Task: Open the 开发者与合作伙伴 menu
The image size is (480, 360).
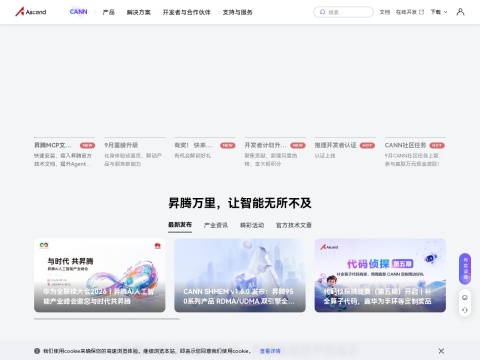Action: coord(187,12)
